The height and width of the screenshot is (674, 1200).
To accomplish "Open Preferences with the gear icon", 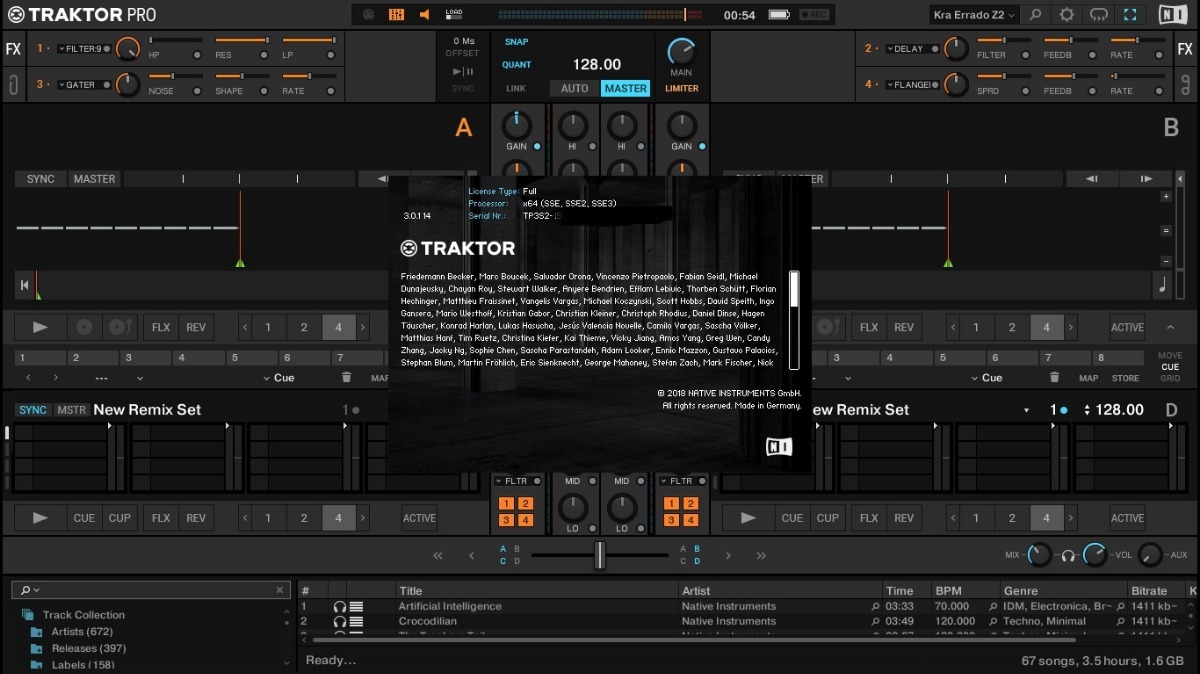I will (1066, 15).
